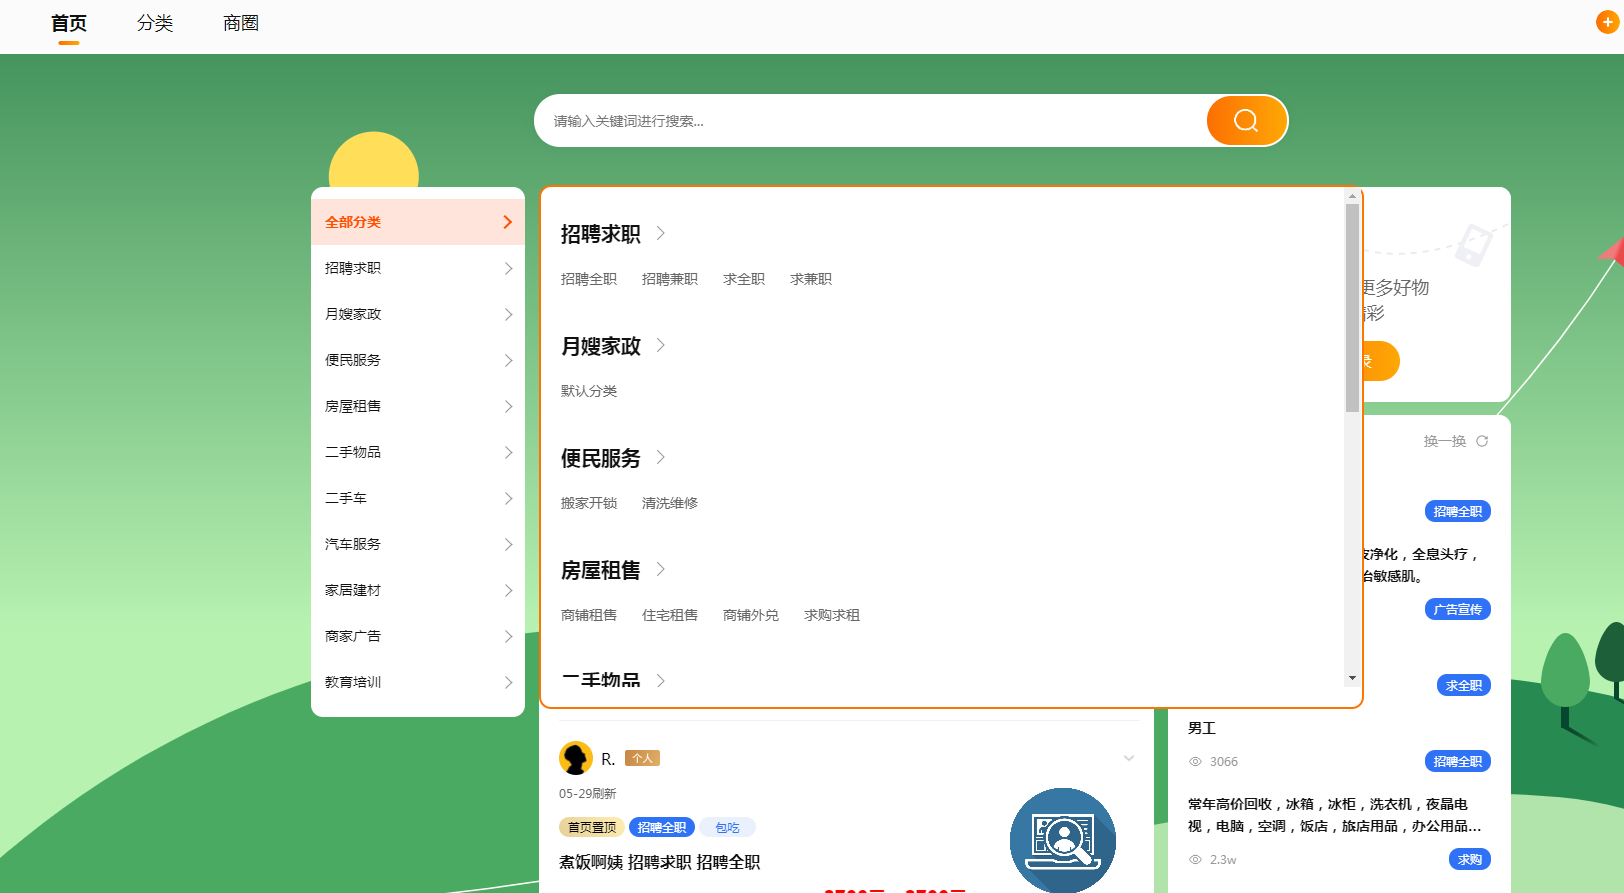The image size is (1624, 893).
Task: Open the 招聘兼职 subcategory link
Action: [669, 279]
